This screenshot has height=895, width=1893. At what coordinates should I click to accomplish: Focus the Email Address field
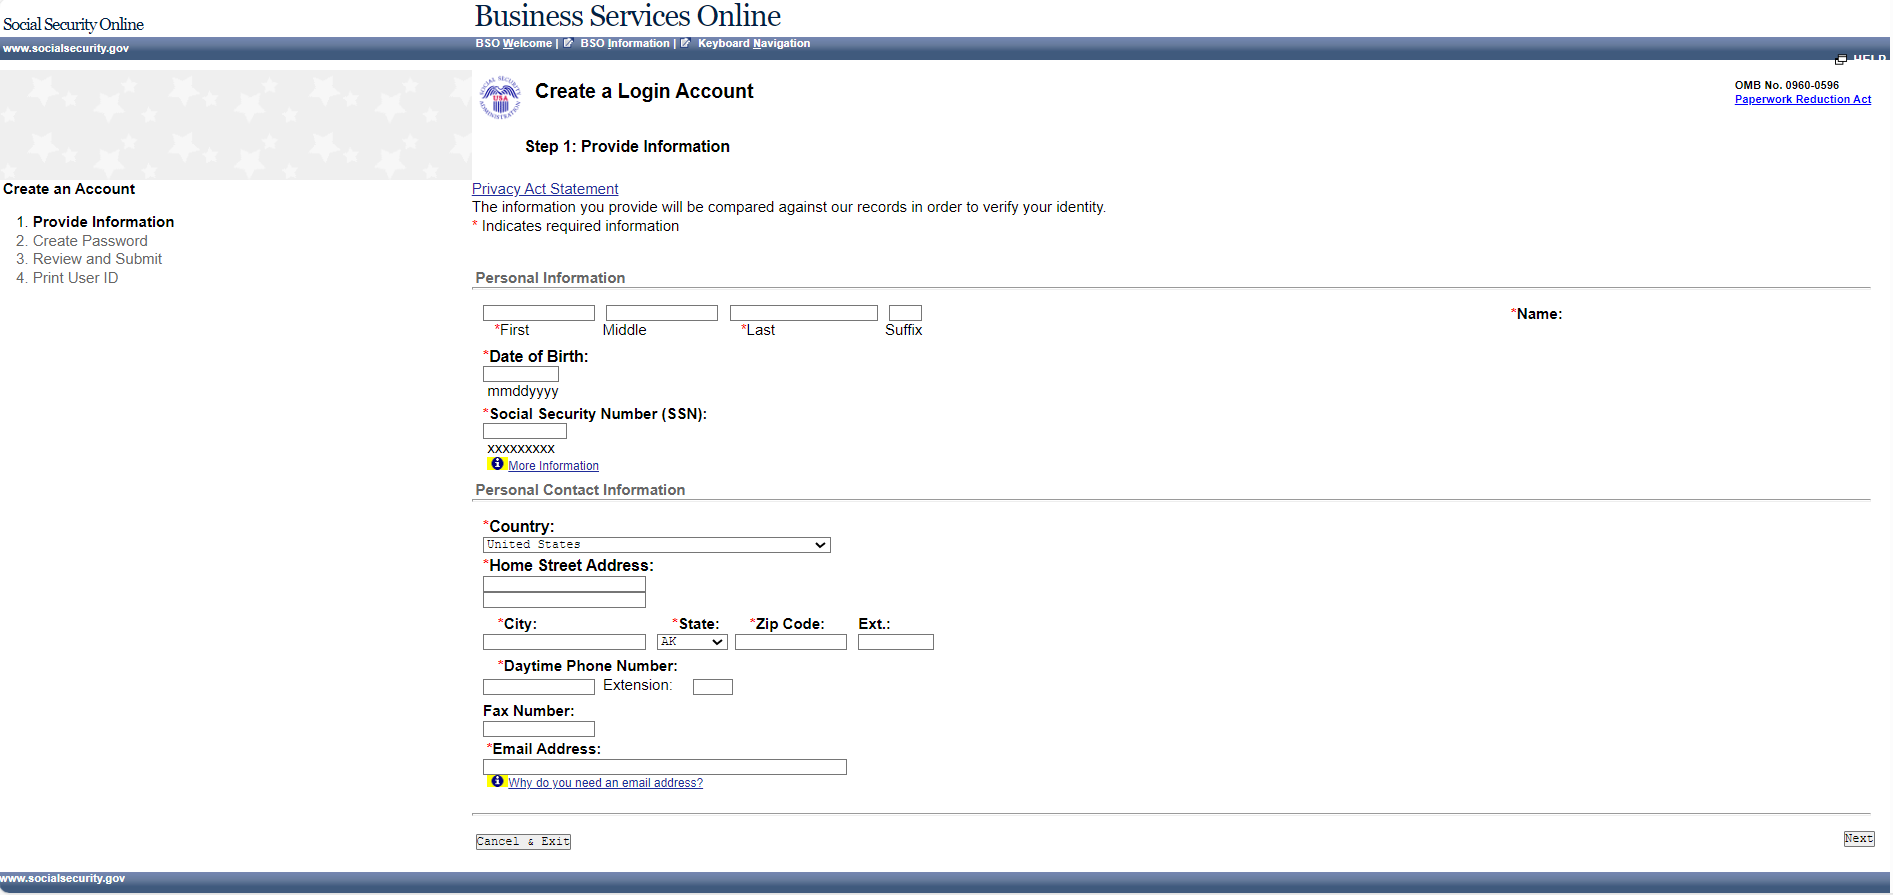click(x=665, y=767)
